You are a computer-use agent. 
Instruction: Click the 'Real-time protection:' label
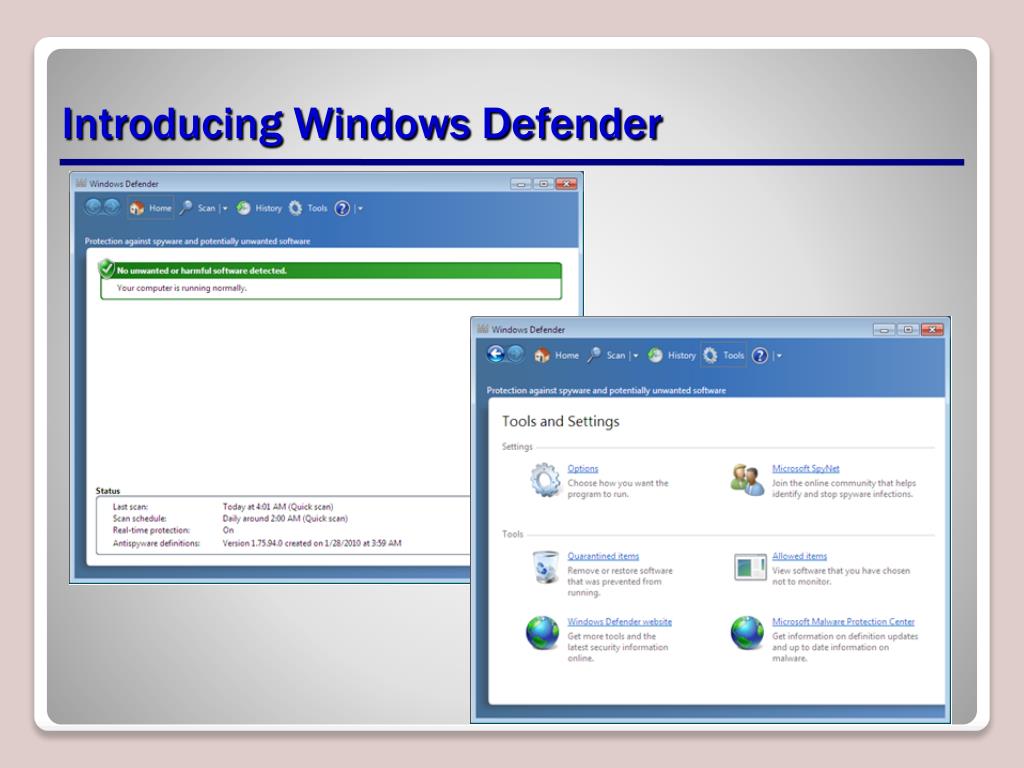coord(151,530)
